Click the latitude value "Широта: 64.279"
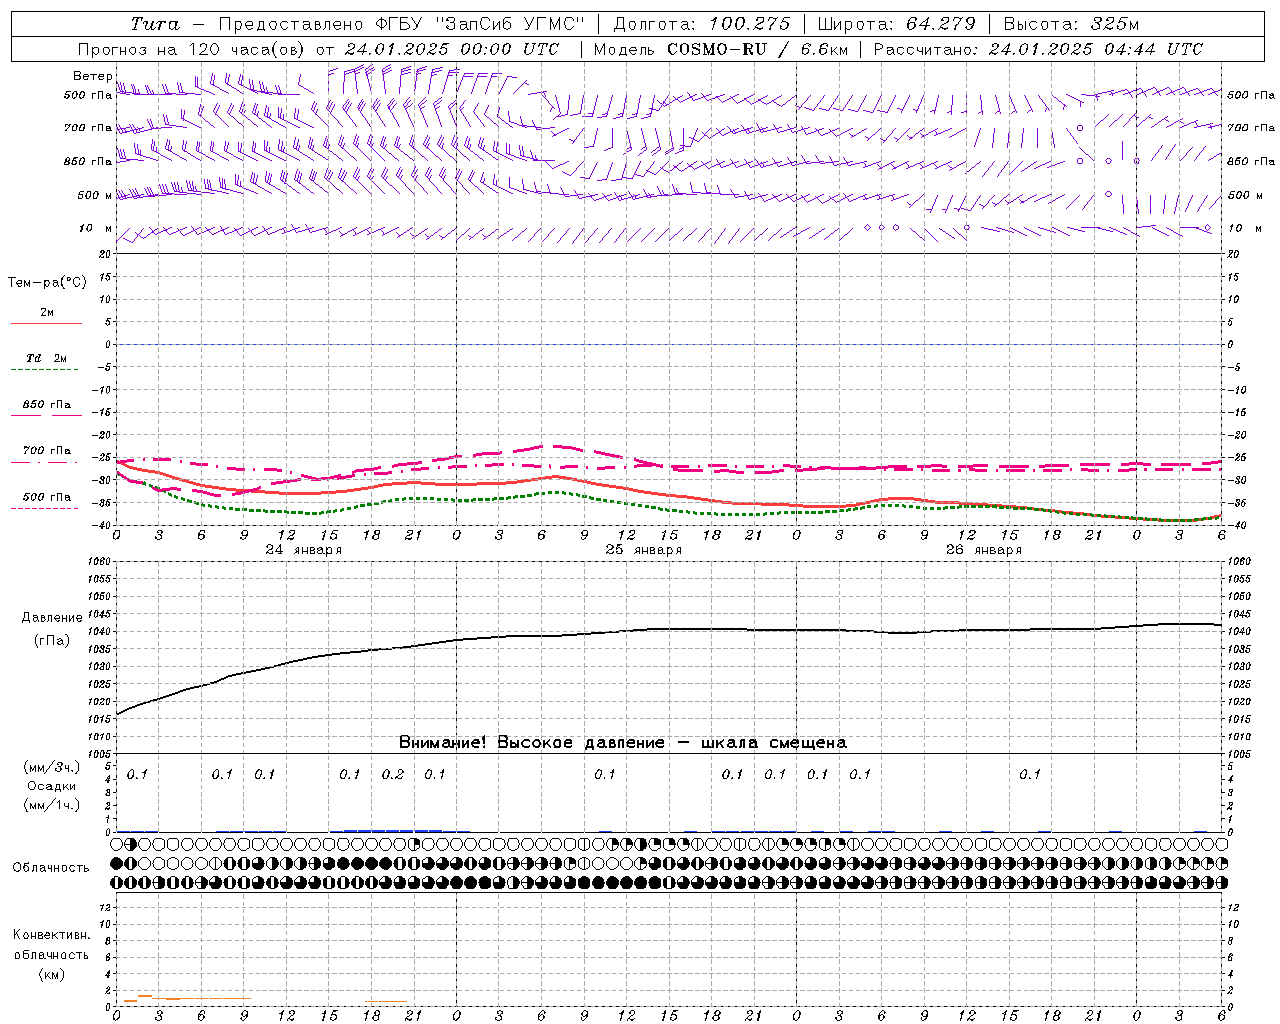This screenshot has height=1024, width=1280. (896, 24)
